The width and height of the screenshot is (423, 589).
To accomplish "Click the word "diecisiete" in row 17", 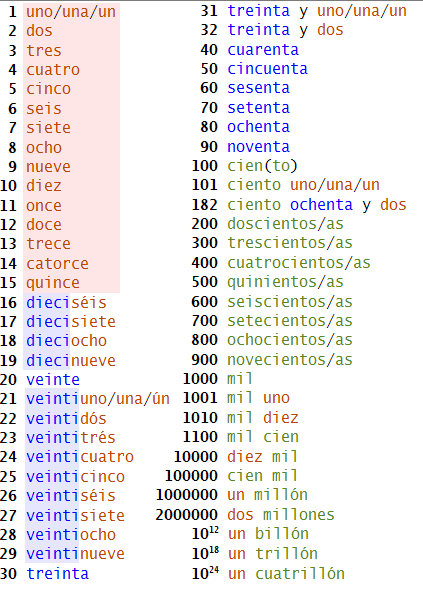I will coord(71,322).
